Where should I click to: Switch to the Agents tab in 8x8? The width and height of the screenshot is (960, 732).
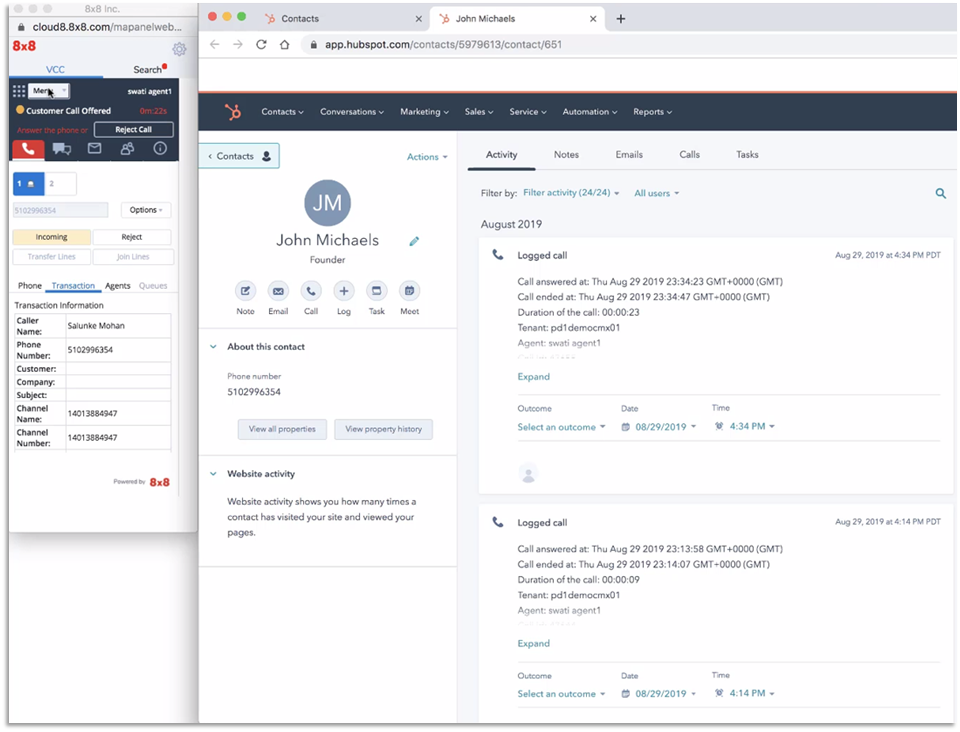tap(118, 286)
